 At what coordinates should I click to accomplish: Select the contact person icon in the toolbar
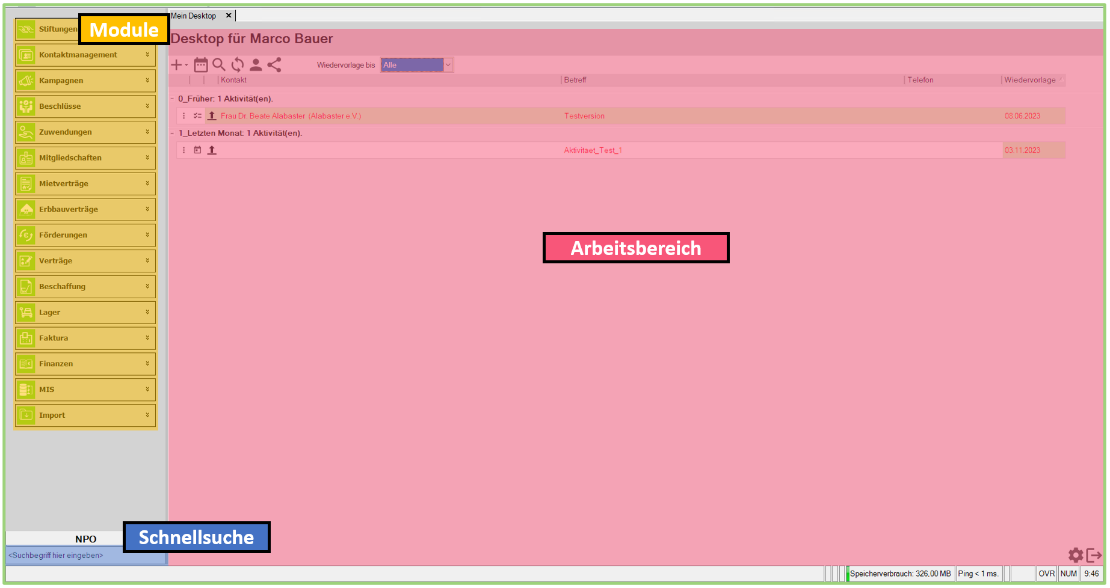256,65
